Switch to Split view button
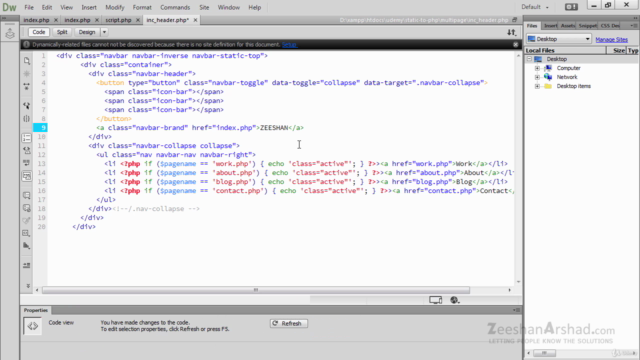 [62, 32]
